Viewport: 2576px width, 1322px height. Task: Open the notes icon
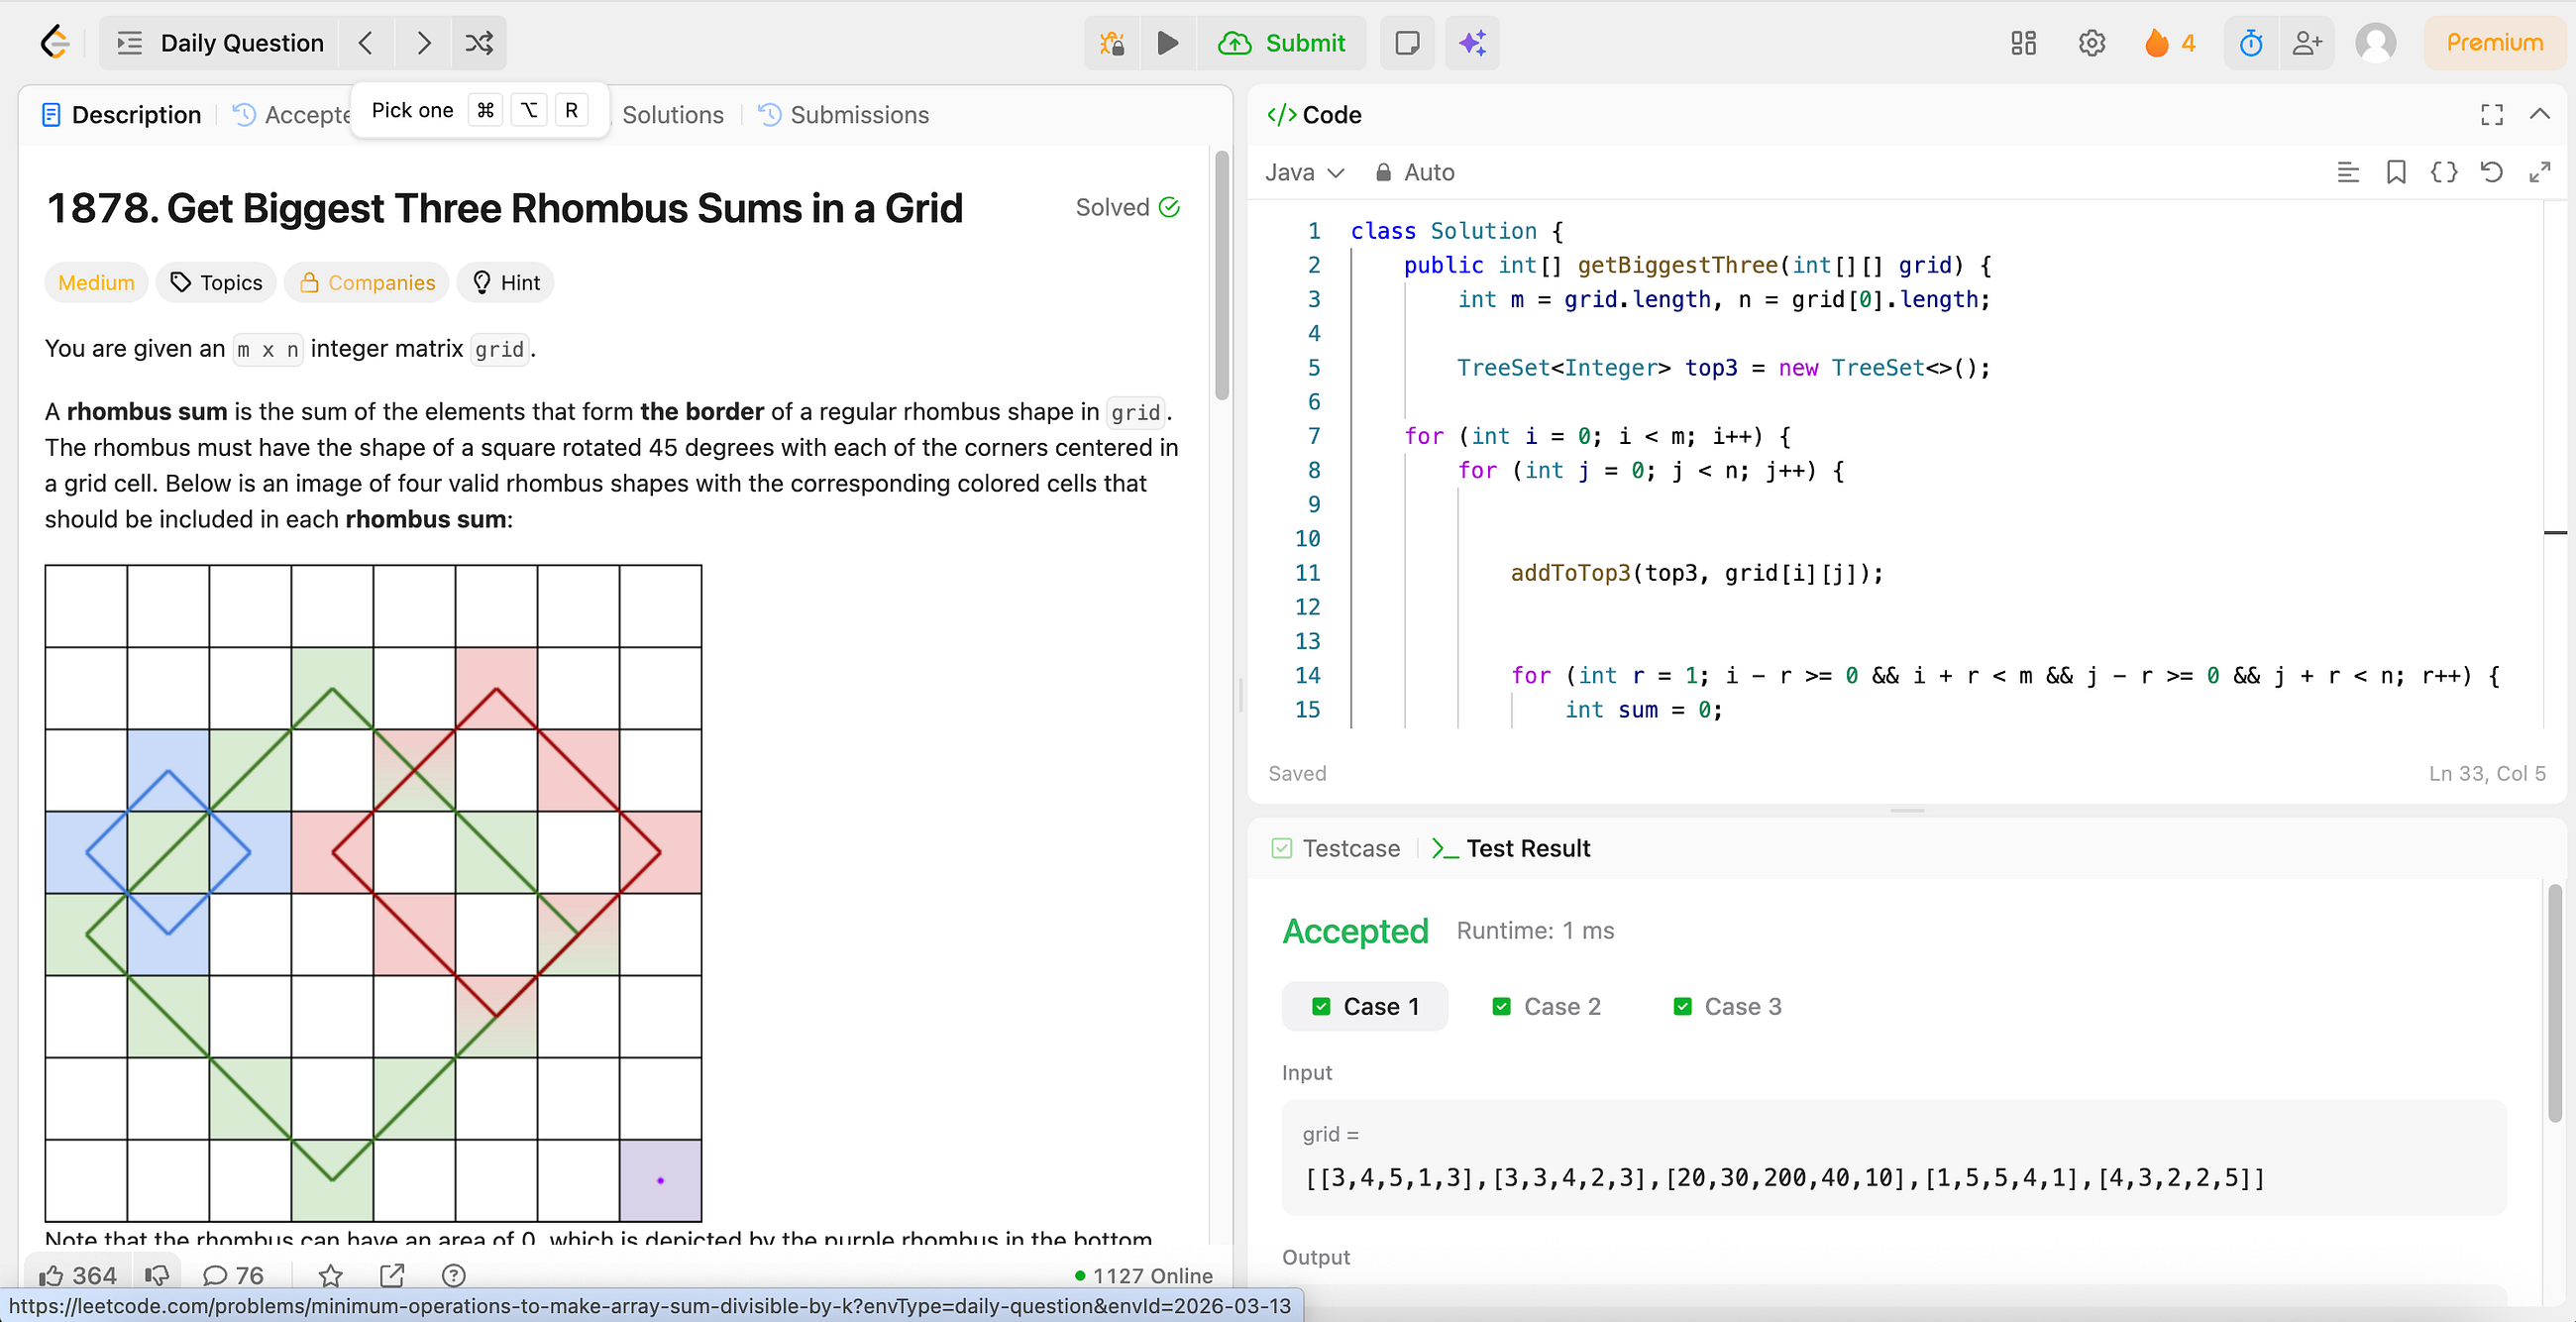[x=1407, y=43]
